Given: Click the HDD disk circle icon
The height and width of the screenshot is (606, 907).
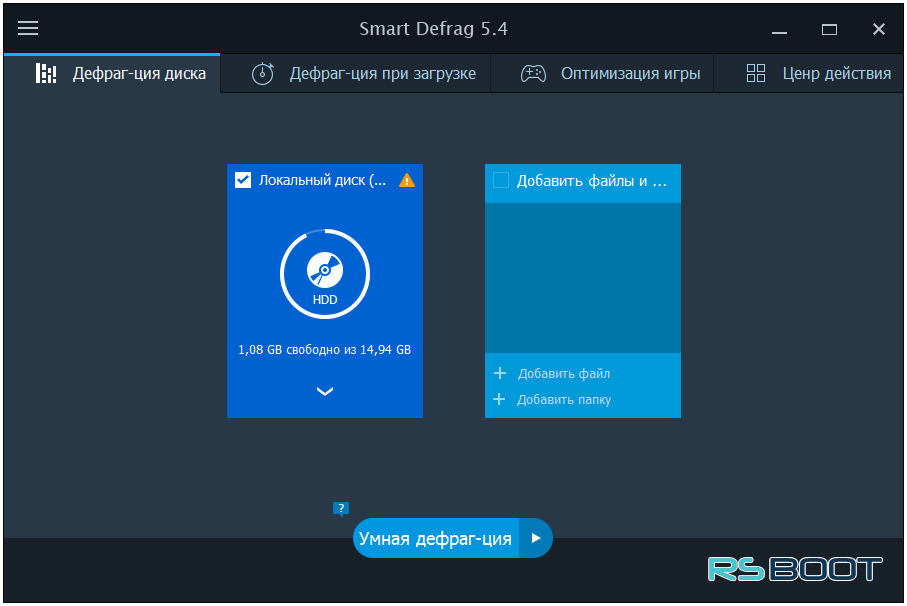Looking at the screenshot, I should coord(325,273).
